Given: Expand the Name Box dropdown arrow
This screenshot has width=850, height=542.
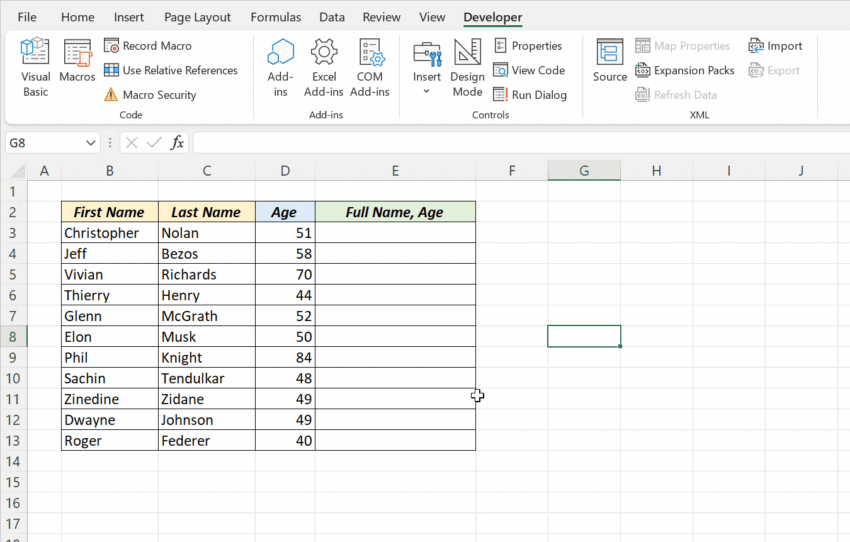Looking at the screenshot, I should pos(91,143).
